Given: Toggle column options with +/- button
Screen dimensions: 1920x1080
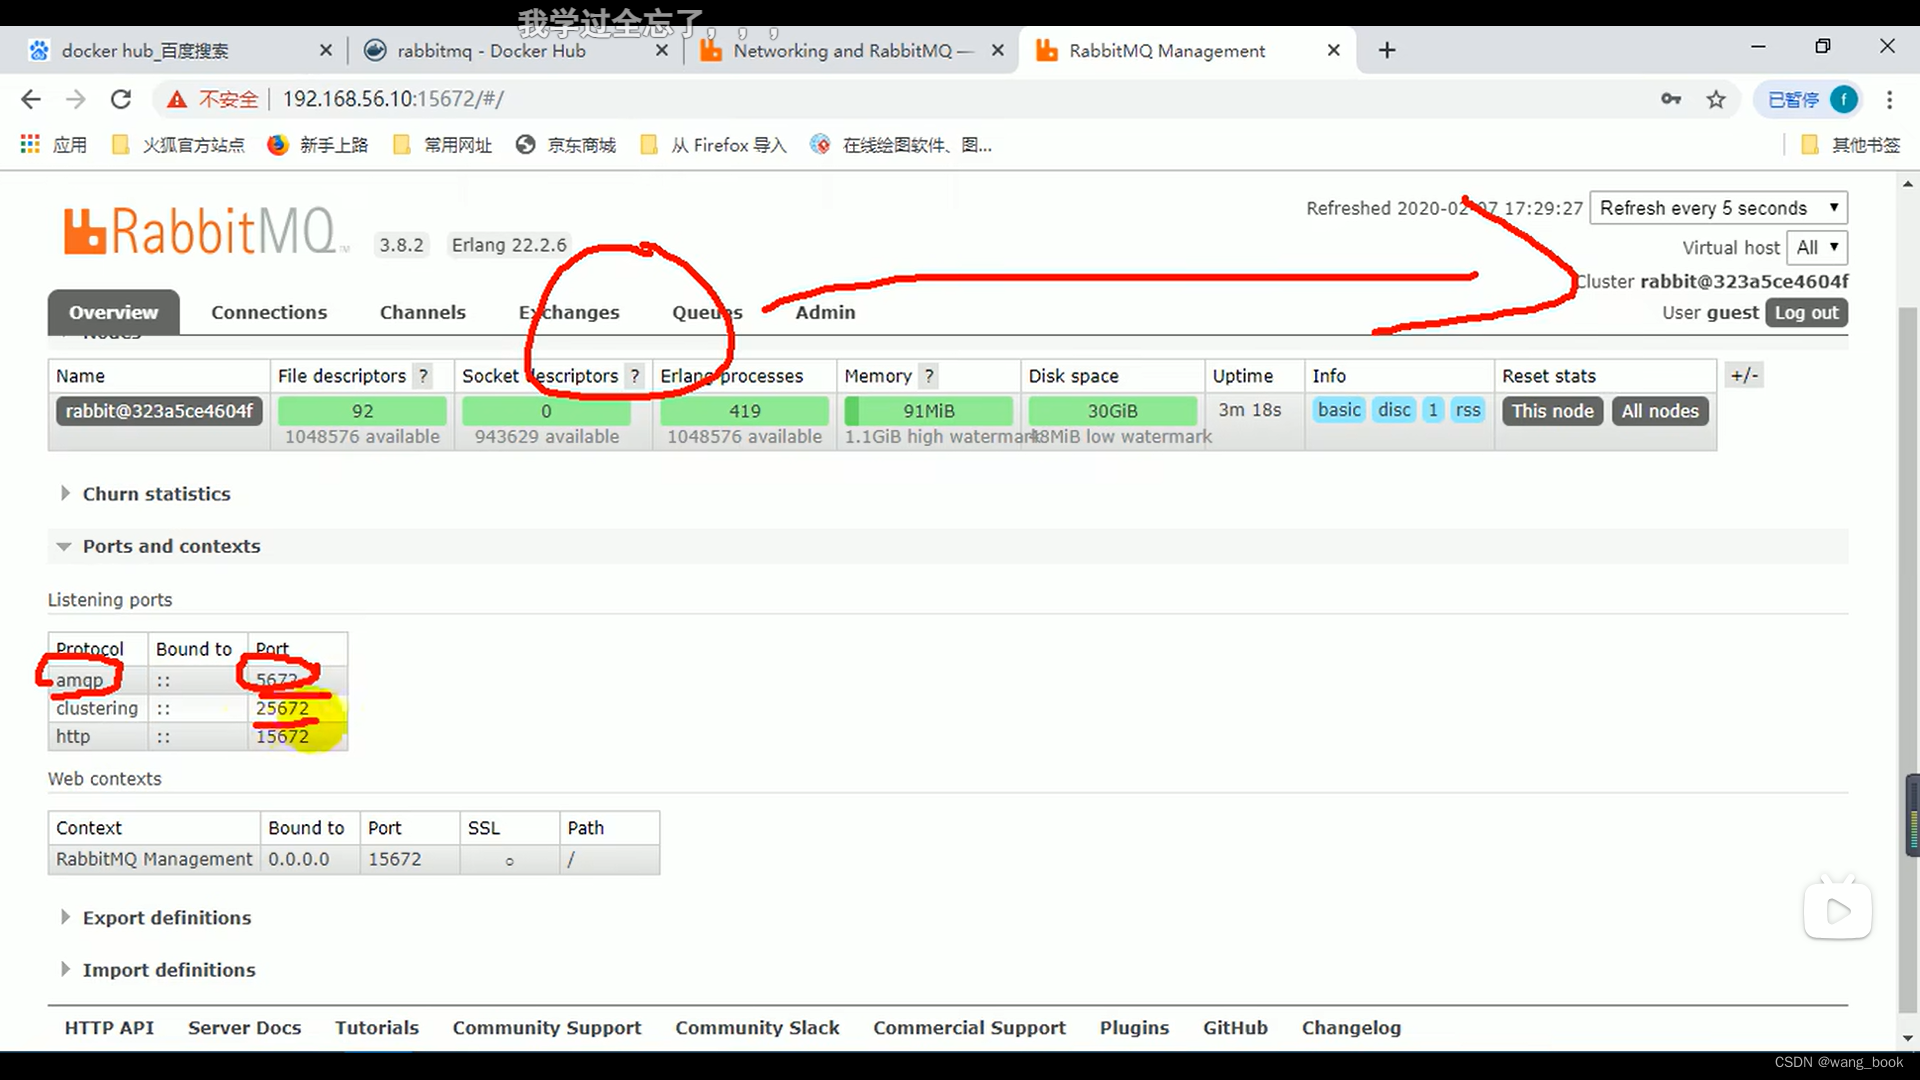Looking at the screenshot, I should [1745, 376].
